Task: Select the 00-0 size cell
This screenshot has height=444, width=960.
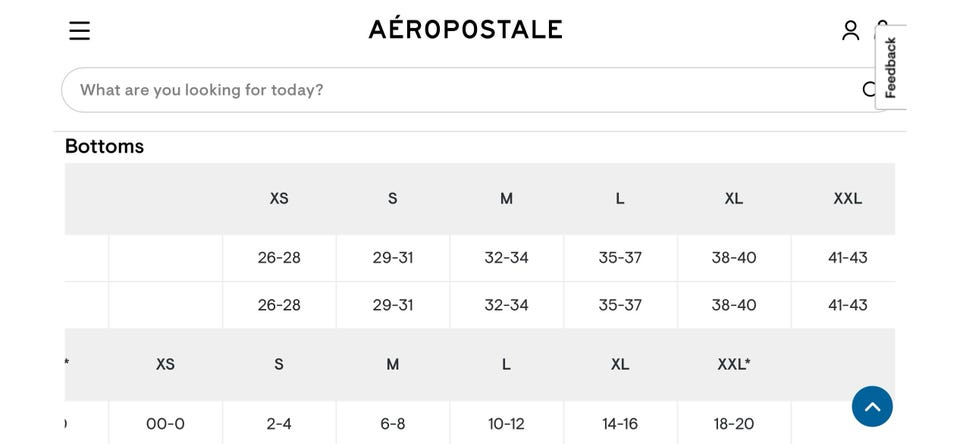Action: 165,424
